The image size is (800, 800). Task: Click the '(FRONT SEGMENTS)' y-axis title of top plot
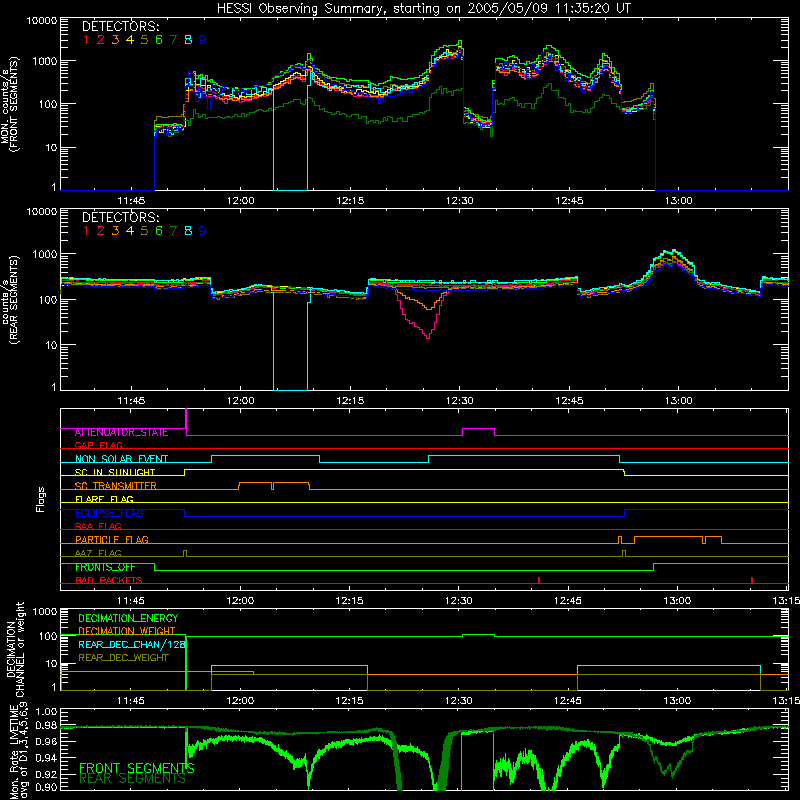pyautogui.click(x=15, y=104)
